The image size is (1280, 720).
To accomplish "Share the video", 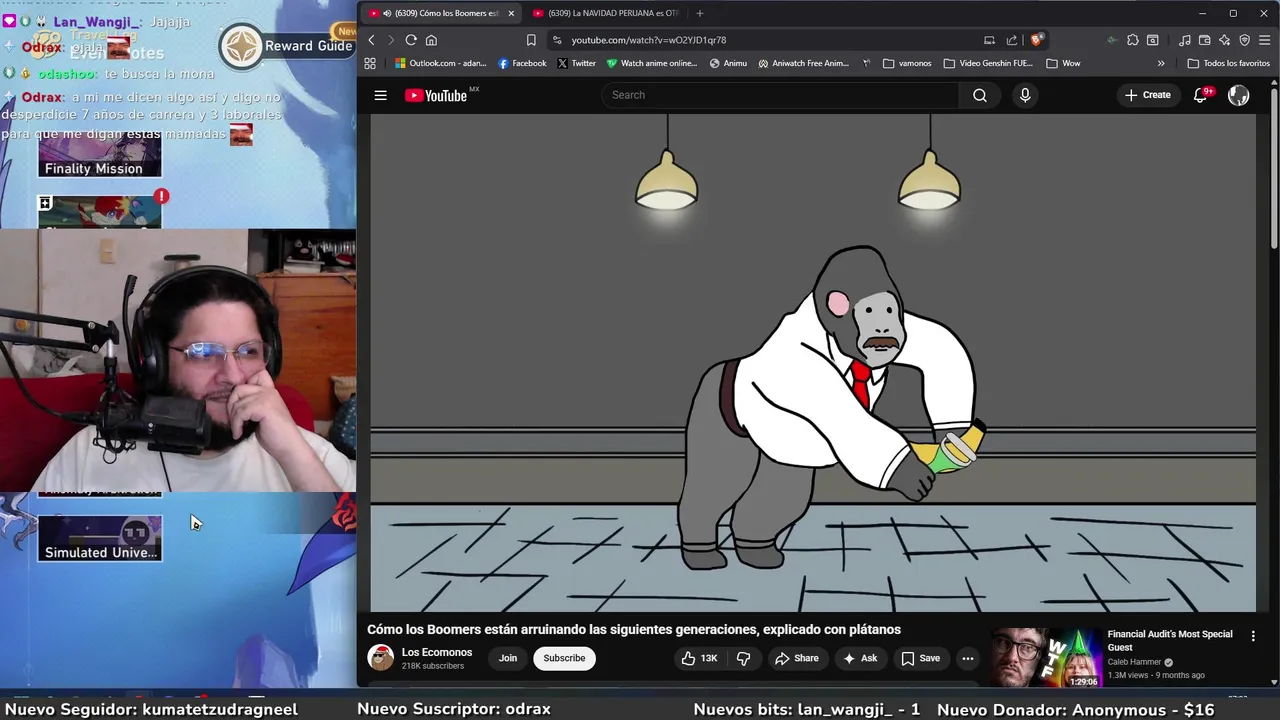I will click(x=797, y=658).
